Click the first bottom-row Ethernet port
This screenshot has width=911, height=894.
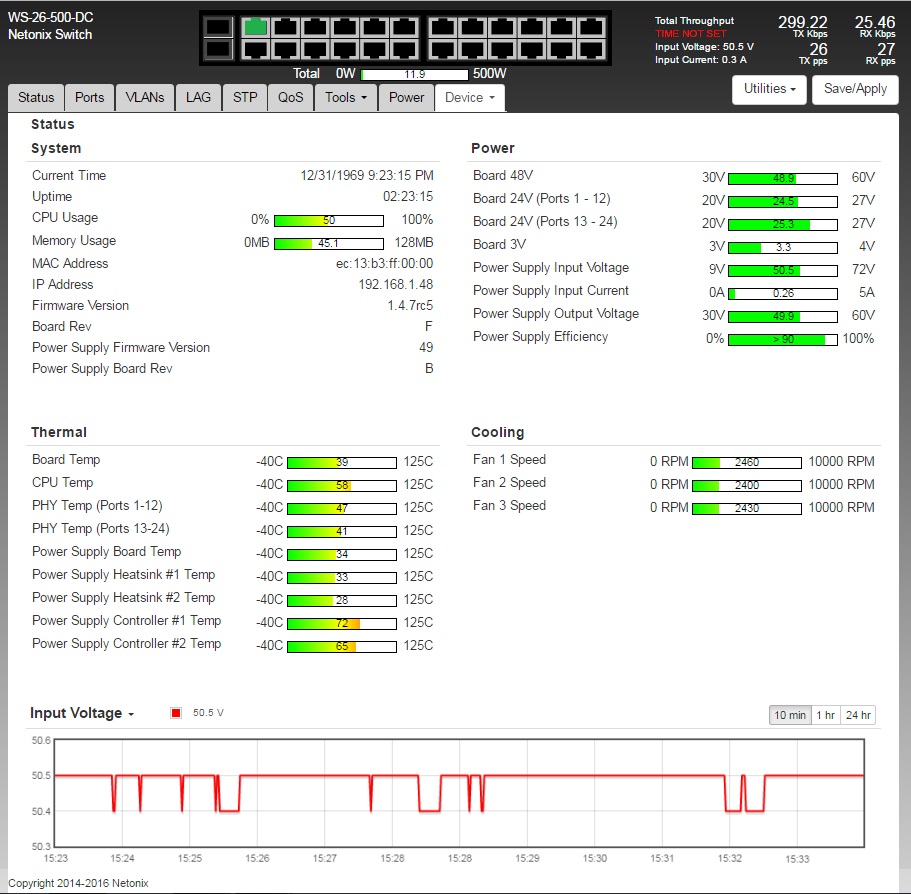[257, 49]
